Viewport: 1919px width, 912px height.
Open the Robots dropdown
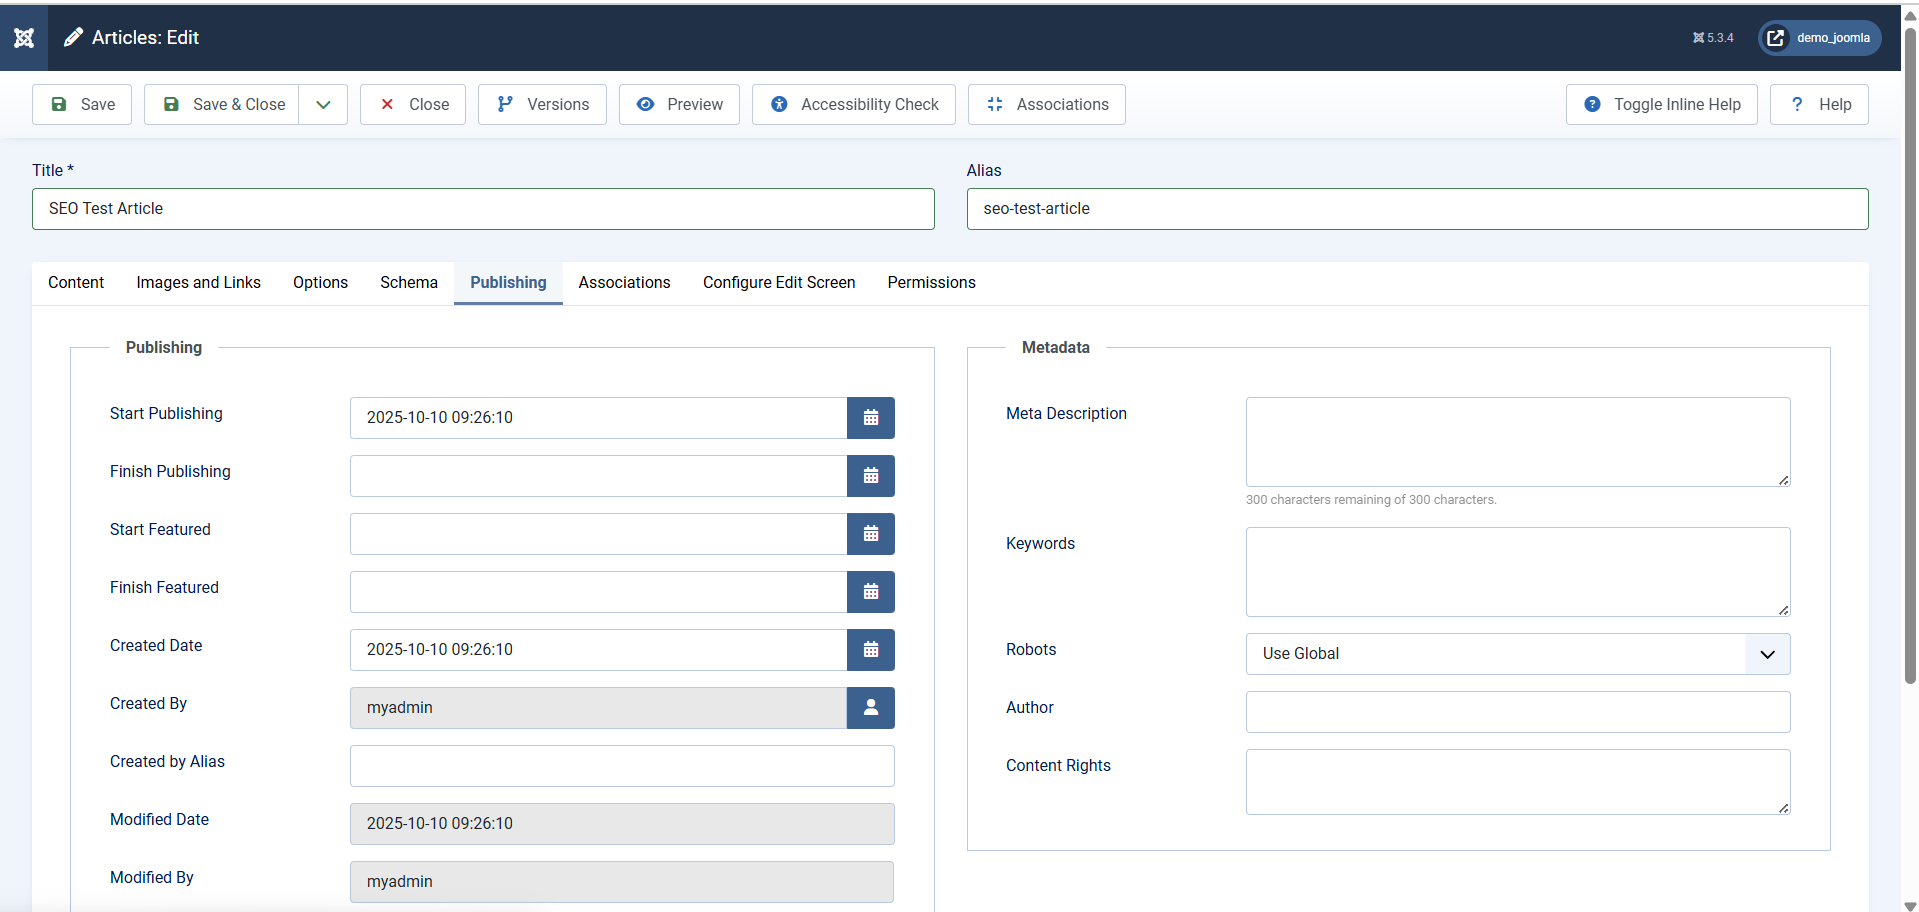pyautogui.click(x=1517, y=654)
